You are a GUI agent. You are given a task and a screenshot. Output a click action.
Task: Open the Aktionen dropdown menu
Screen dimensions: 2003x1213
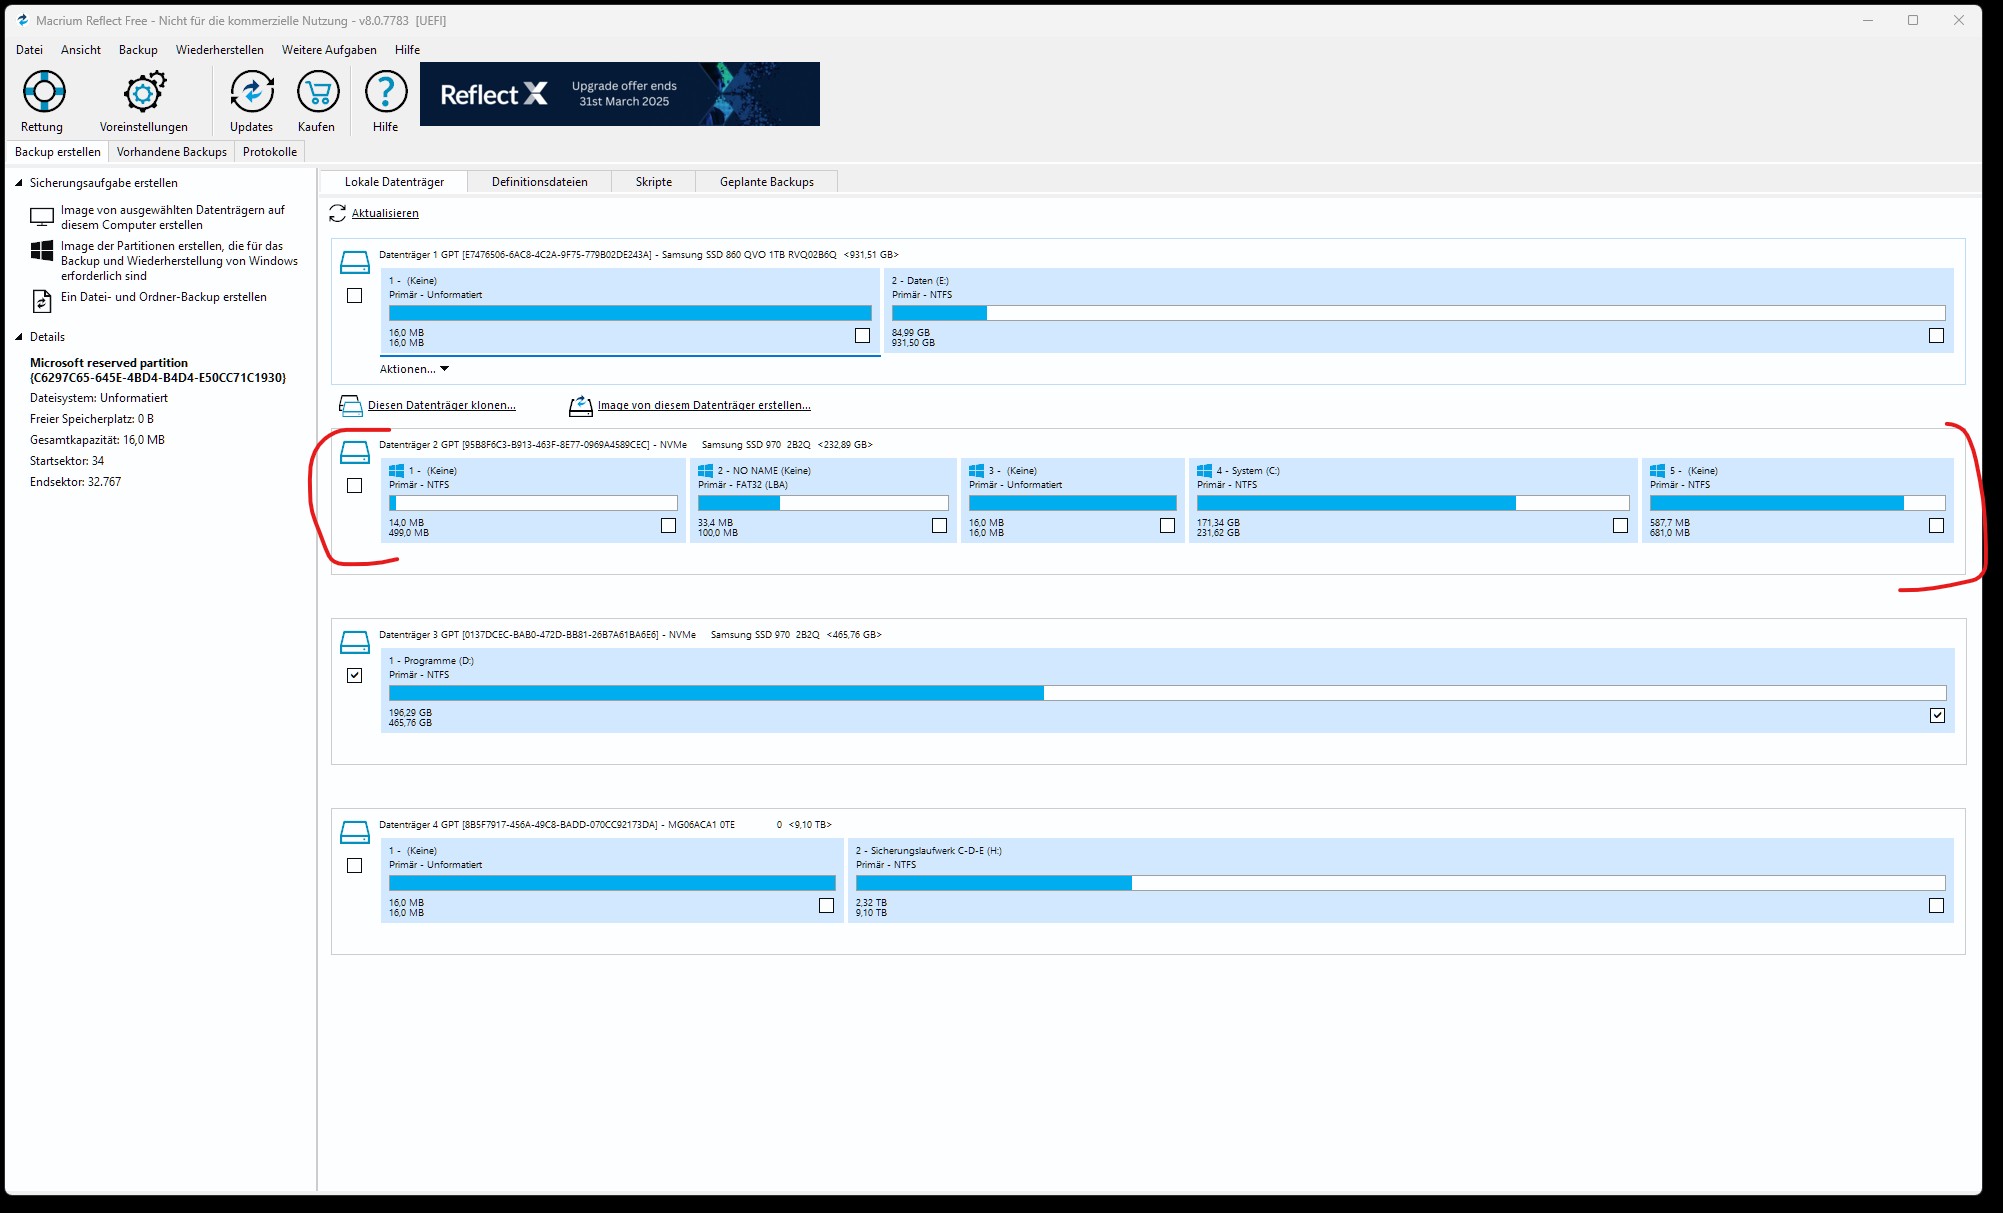click(414, 369)
